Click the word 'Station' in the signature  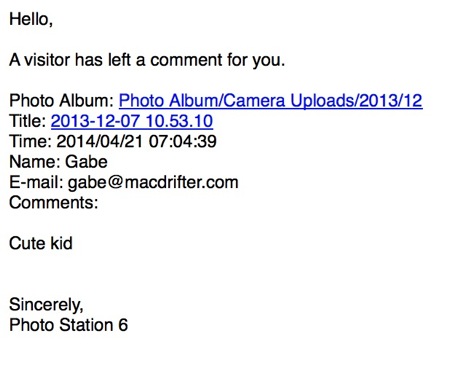[86, 325]
